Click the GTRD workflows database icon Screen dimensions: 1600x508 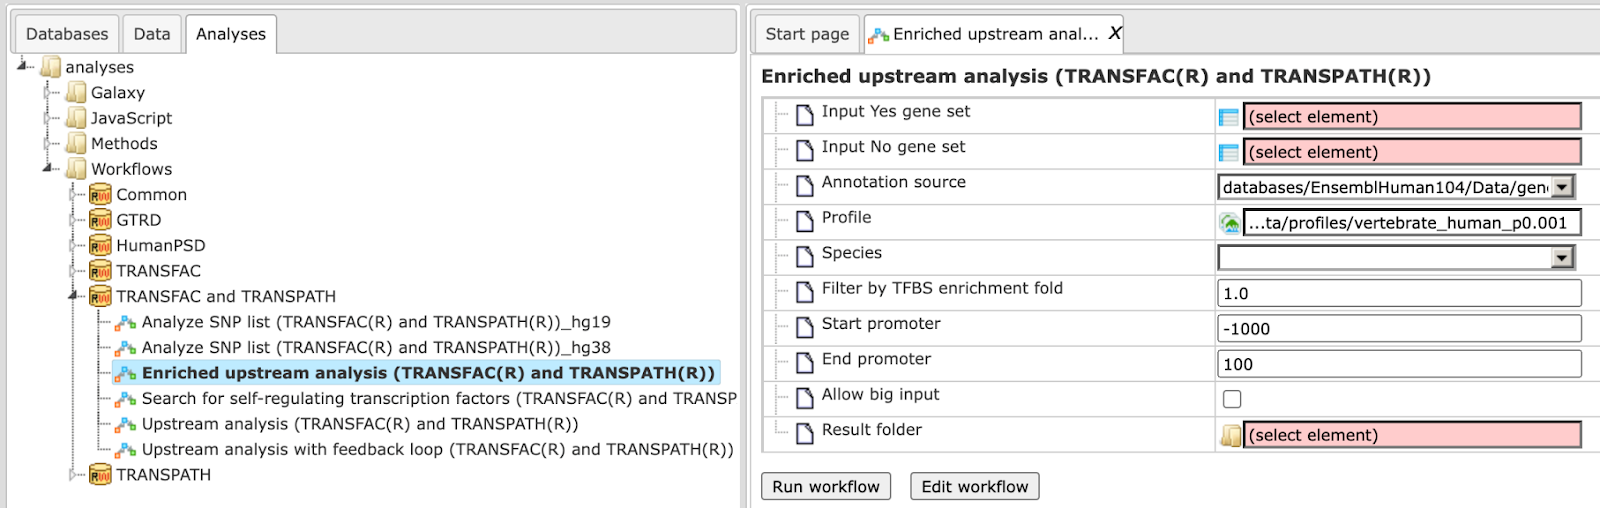100,220
